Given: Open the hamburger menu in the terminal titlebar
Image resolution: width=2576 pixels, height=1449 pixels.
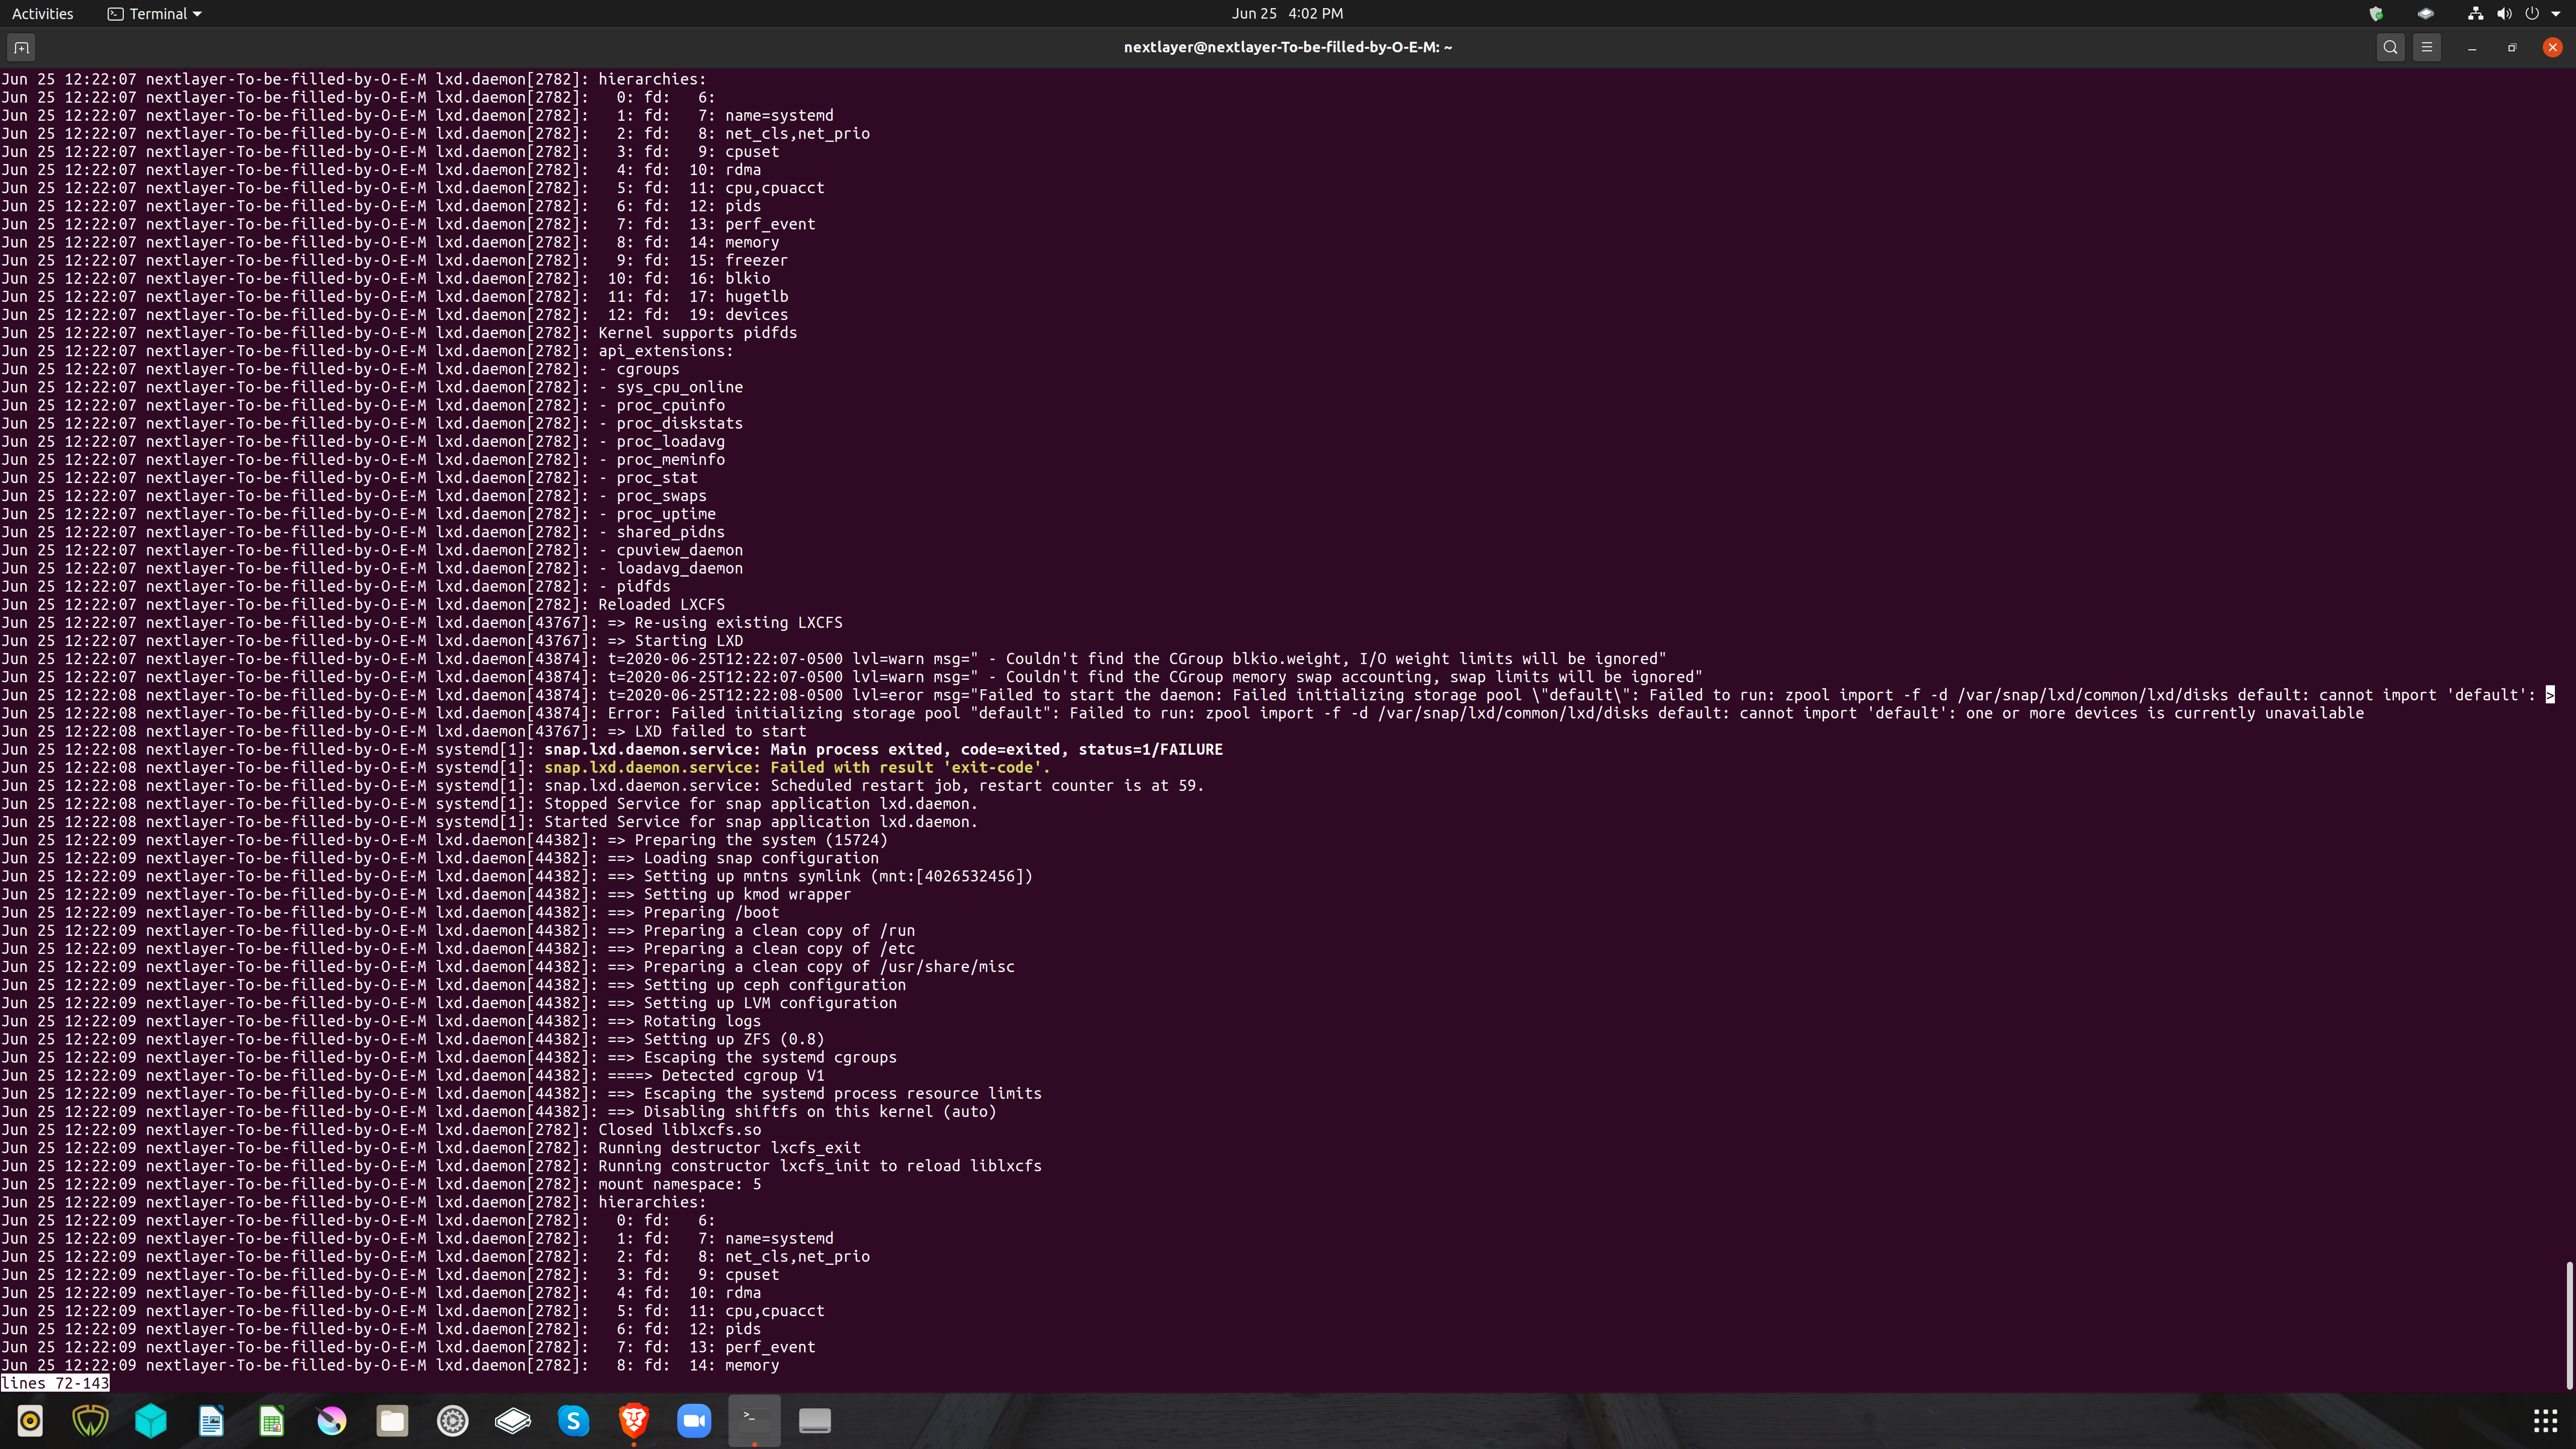Looking at the screenshot, I should coord(2427,46).
